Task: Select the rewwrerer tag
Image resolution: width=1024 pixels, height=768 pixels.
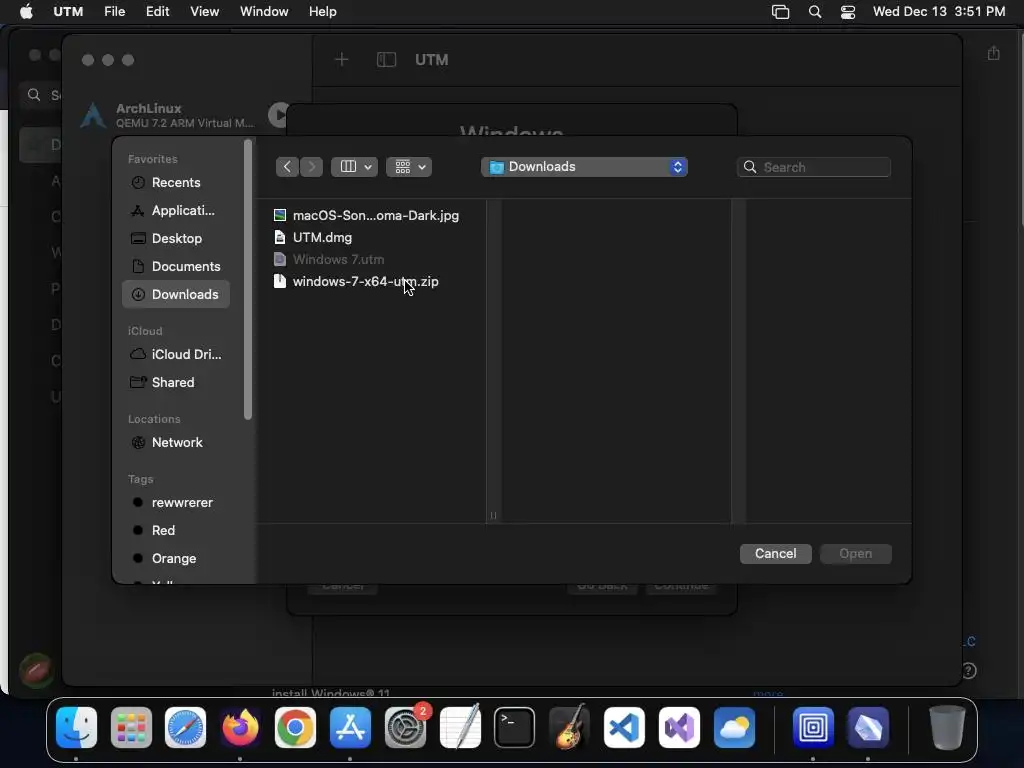Action: coord(176,503)
